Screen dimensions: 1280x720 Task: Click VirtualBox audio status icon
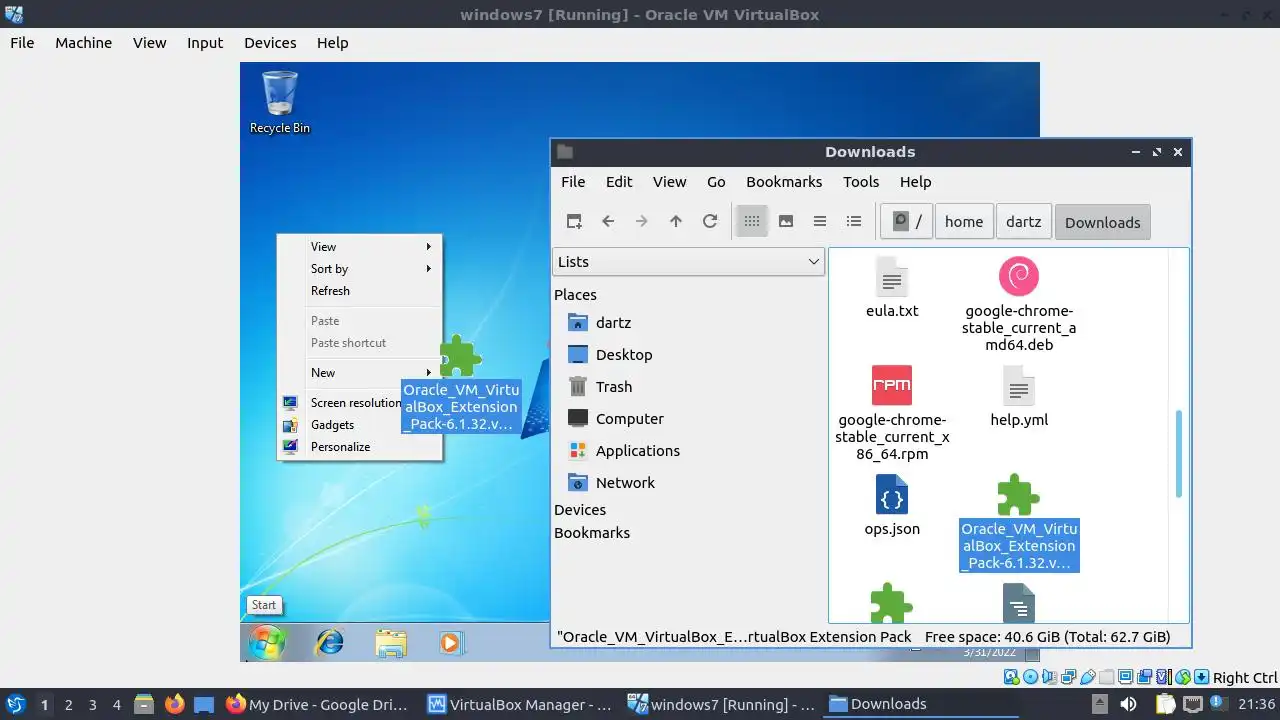click(1050, 677)
